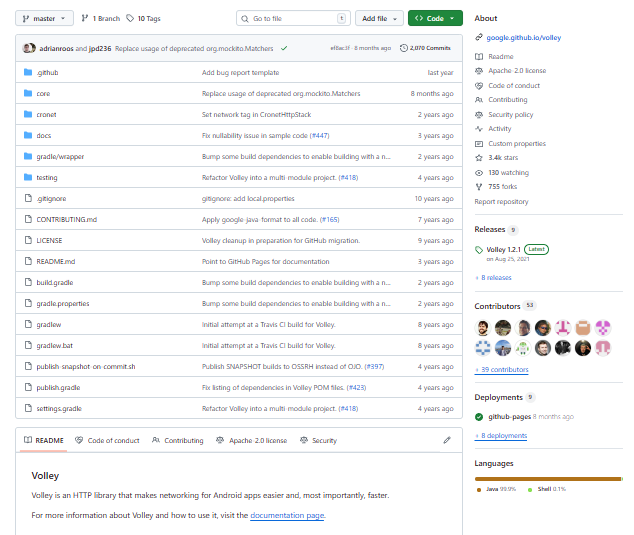View the commit status checkmark icon
This screenshot has width=634, height=535.
pos(284,48)
